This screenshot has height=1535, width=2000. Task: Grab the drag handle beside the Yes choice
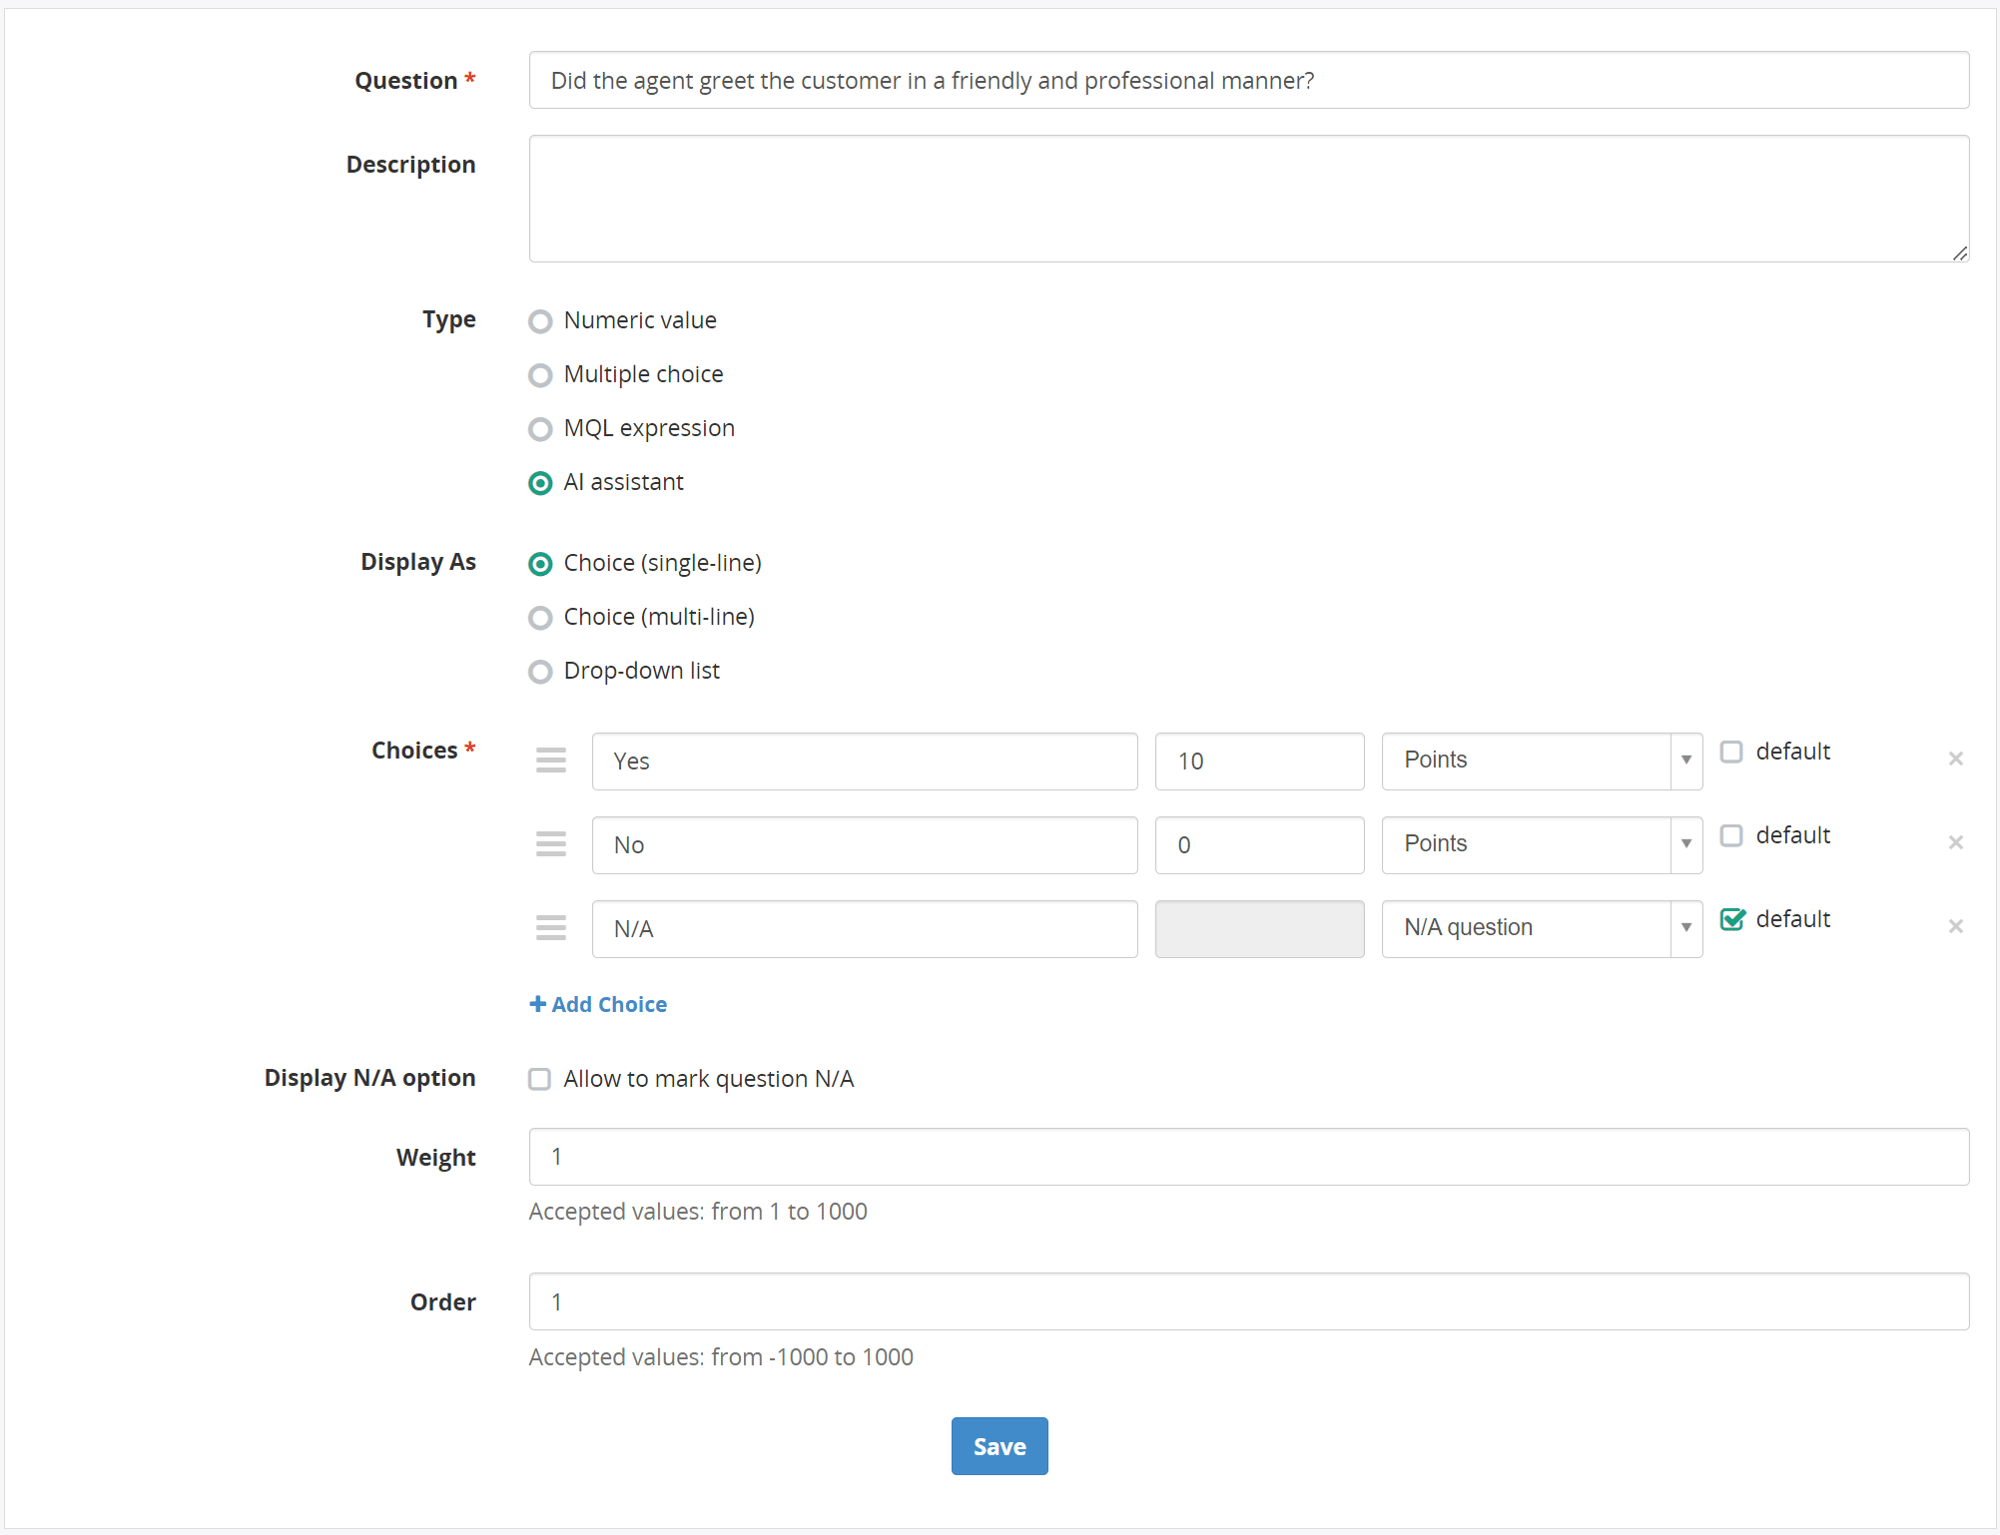(x=551, y=760)
